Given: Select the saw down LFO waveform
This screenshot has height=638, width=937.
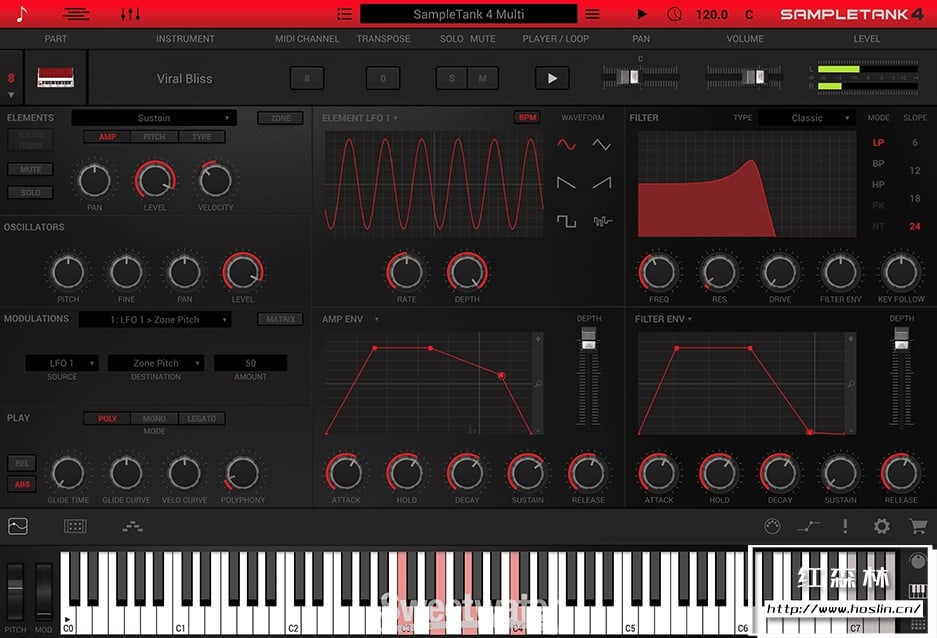Looking at the screenshot, I should point(567,183).
